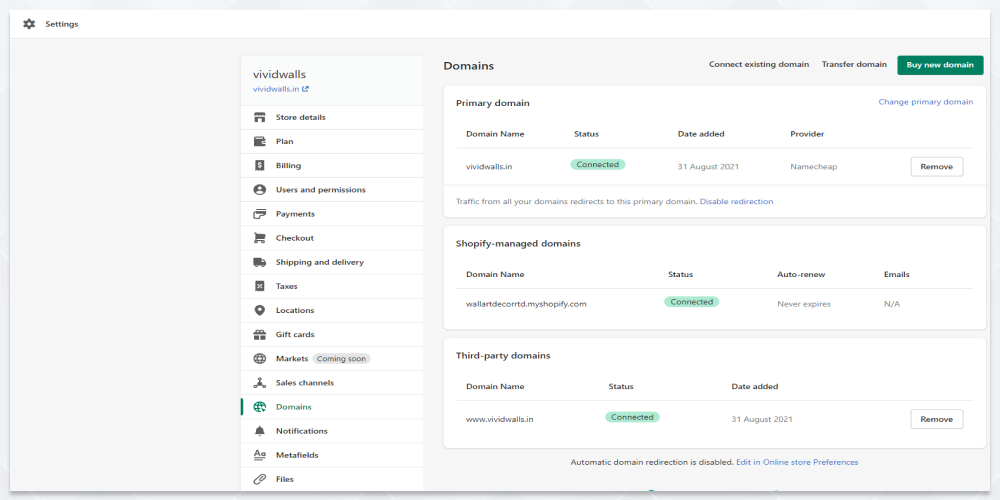The image size is (1000, 500).
Task: Select Markets in the sidebar
Action: click(x=332, y=358)
